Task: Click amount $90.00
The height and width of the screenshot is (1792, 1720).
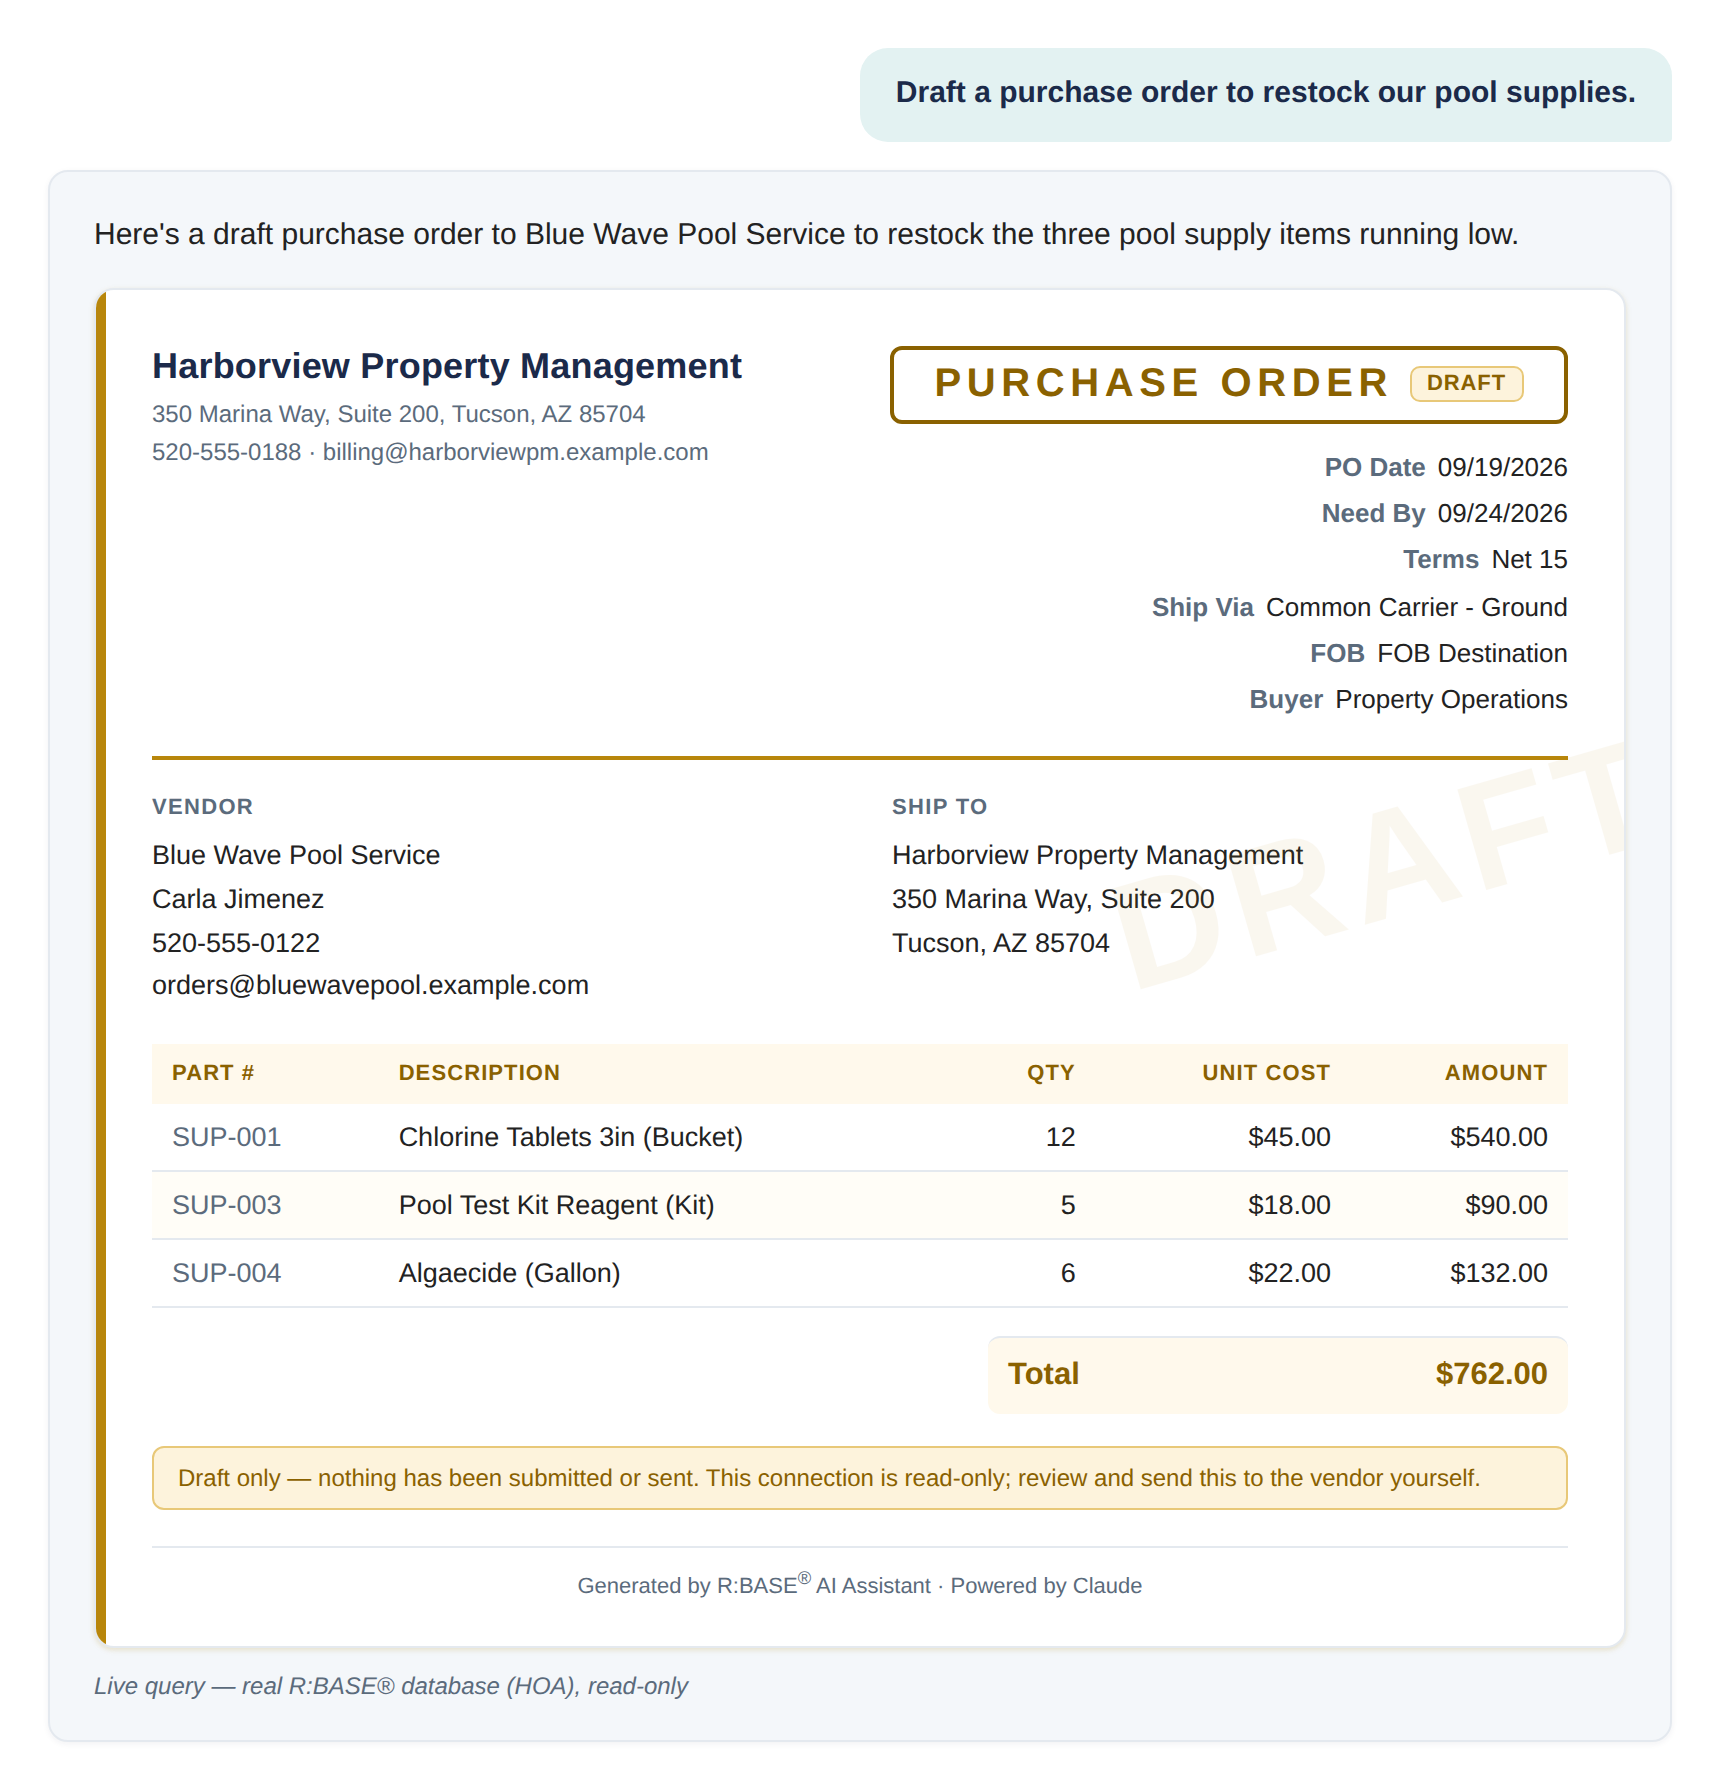Action: pos(1506,1205)
